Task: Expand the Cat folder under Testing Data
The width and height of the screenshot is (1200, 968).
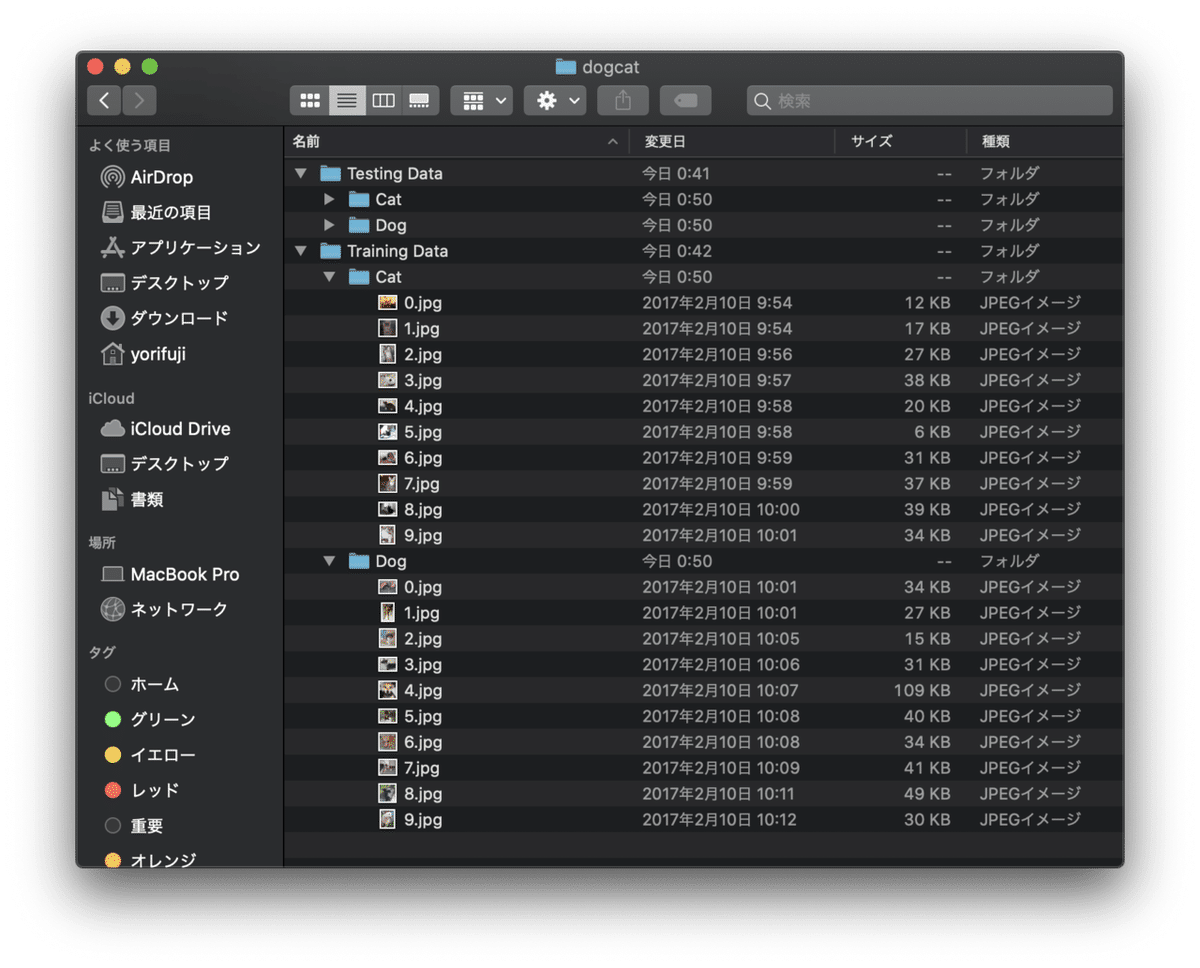Action: pyautogui.click(x=330, y=199)
